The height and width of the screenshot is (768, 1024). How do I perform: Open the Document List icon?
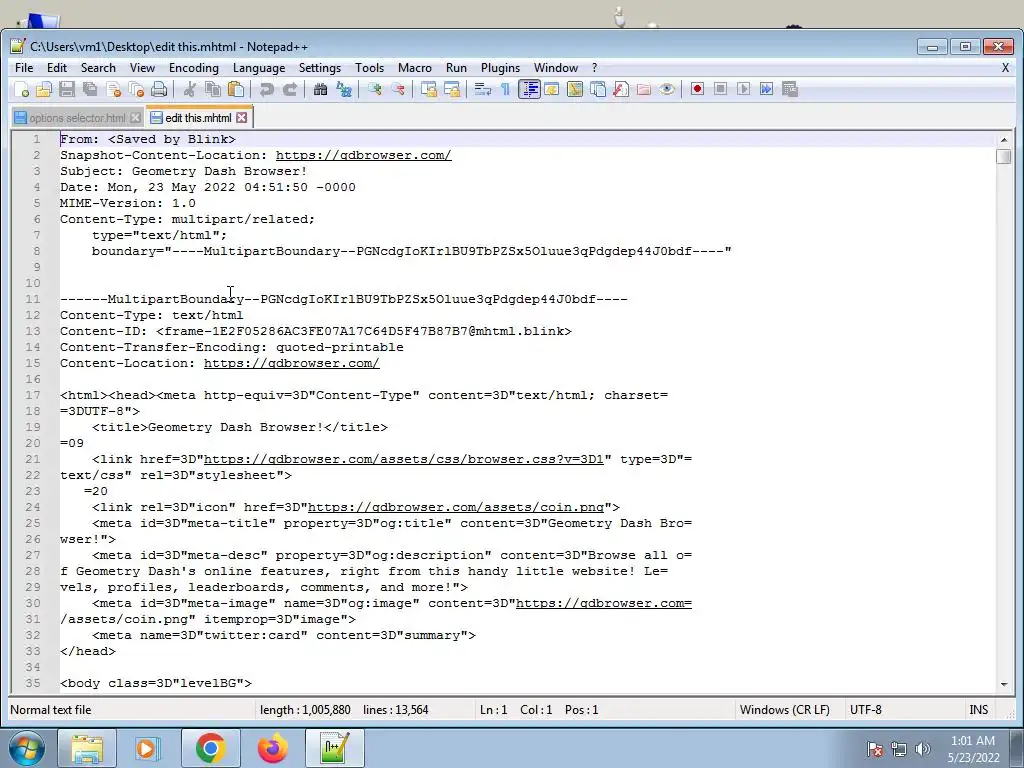(x=598, y=89)
